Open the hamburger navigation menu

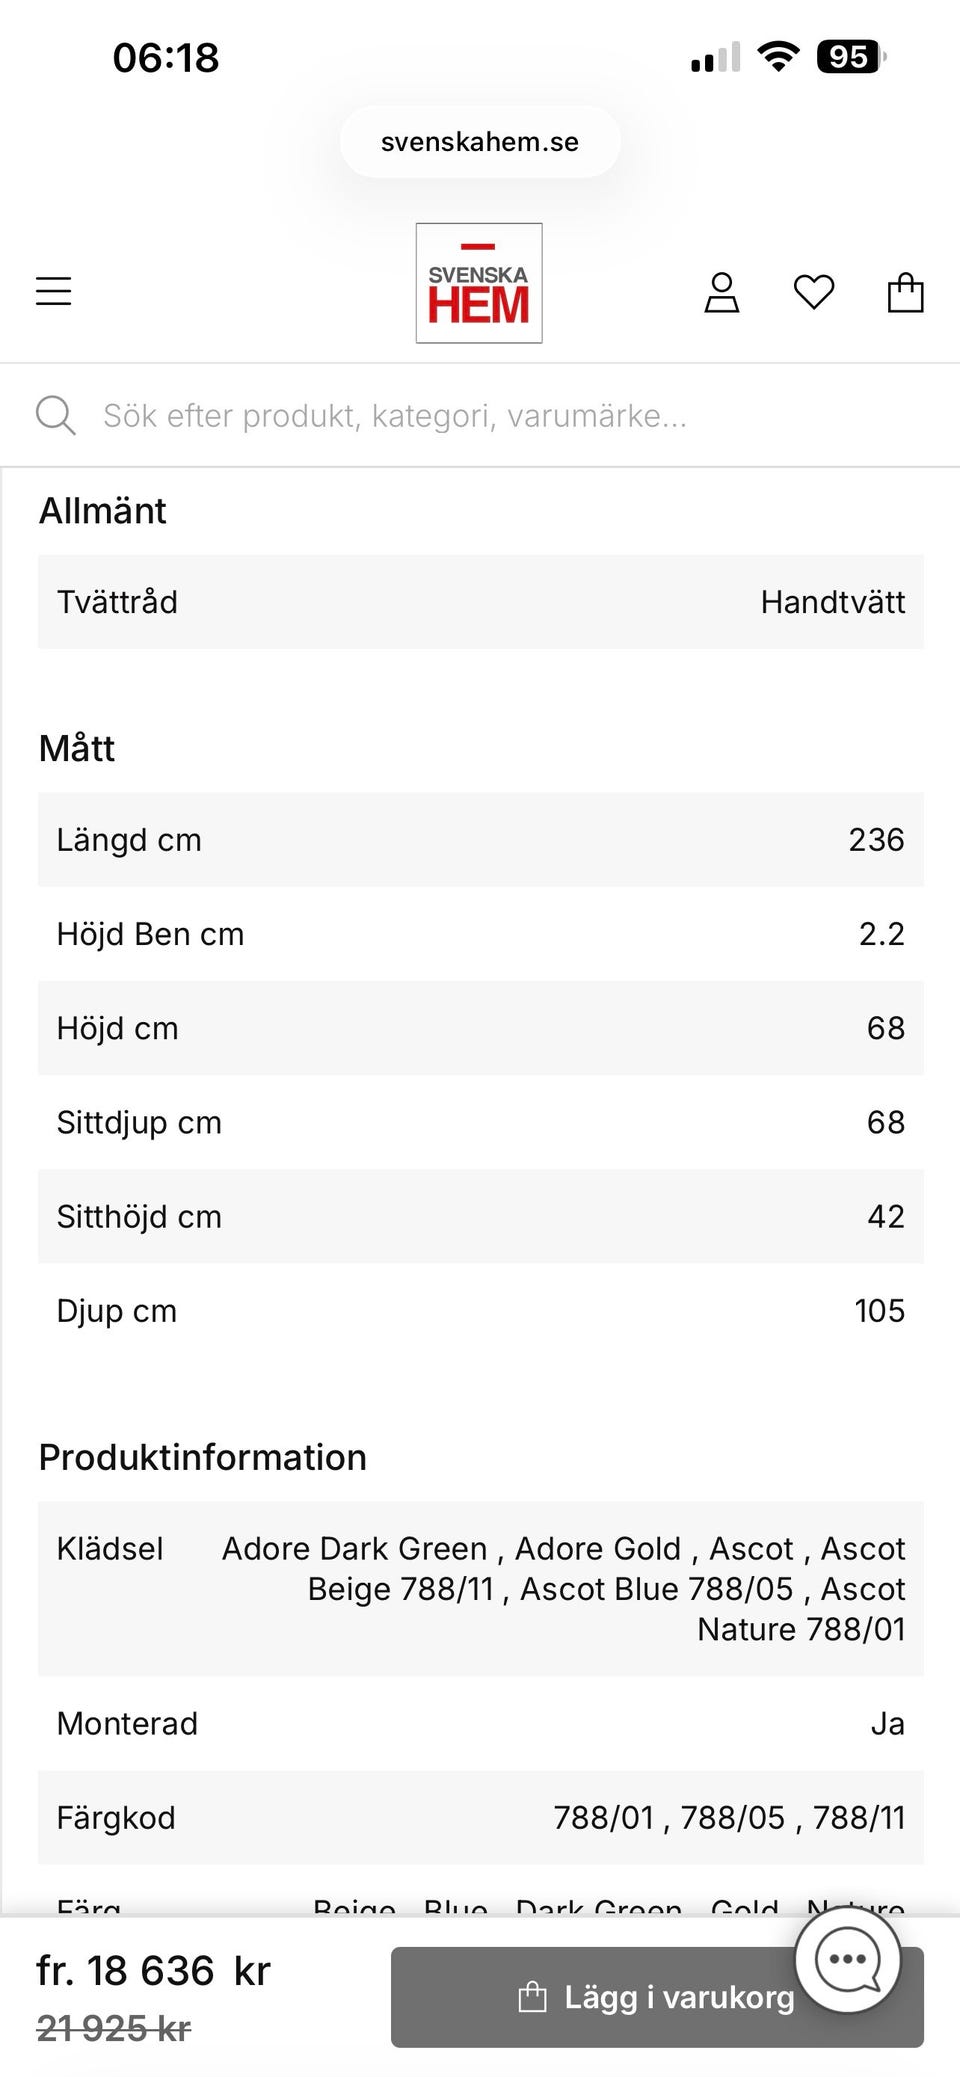(54, 291)
